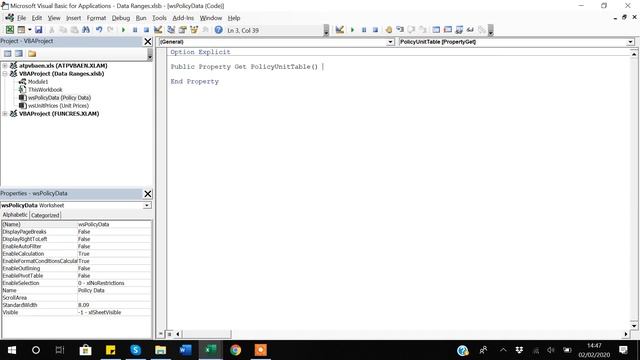Image resolution: width=640 pixels, height=360 pixels.
Task: Open the (General) object dropdown
Action: click(390, 42)
